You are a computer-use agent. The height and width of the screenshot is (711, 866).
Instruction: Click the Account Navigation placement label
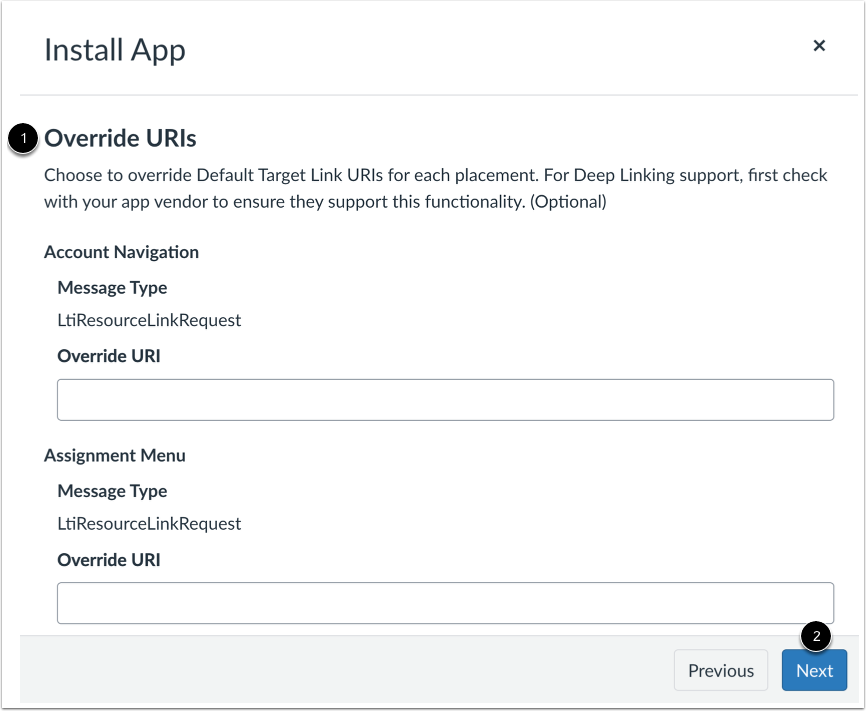click(x=121, y=252)
